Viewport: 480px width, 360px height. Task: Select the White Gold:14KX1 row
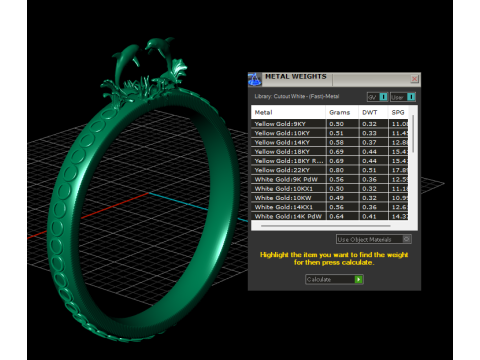click(x=329, y=207)
